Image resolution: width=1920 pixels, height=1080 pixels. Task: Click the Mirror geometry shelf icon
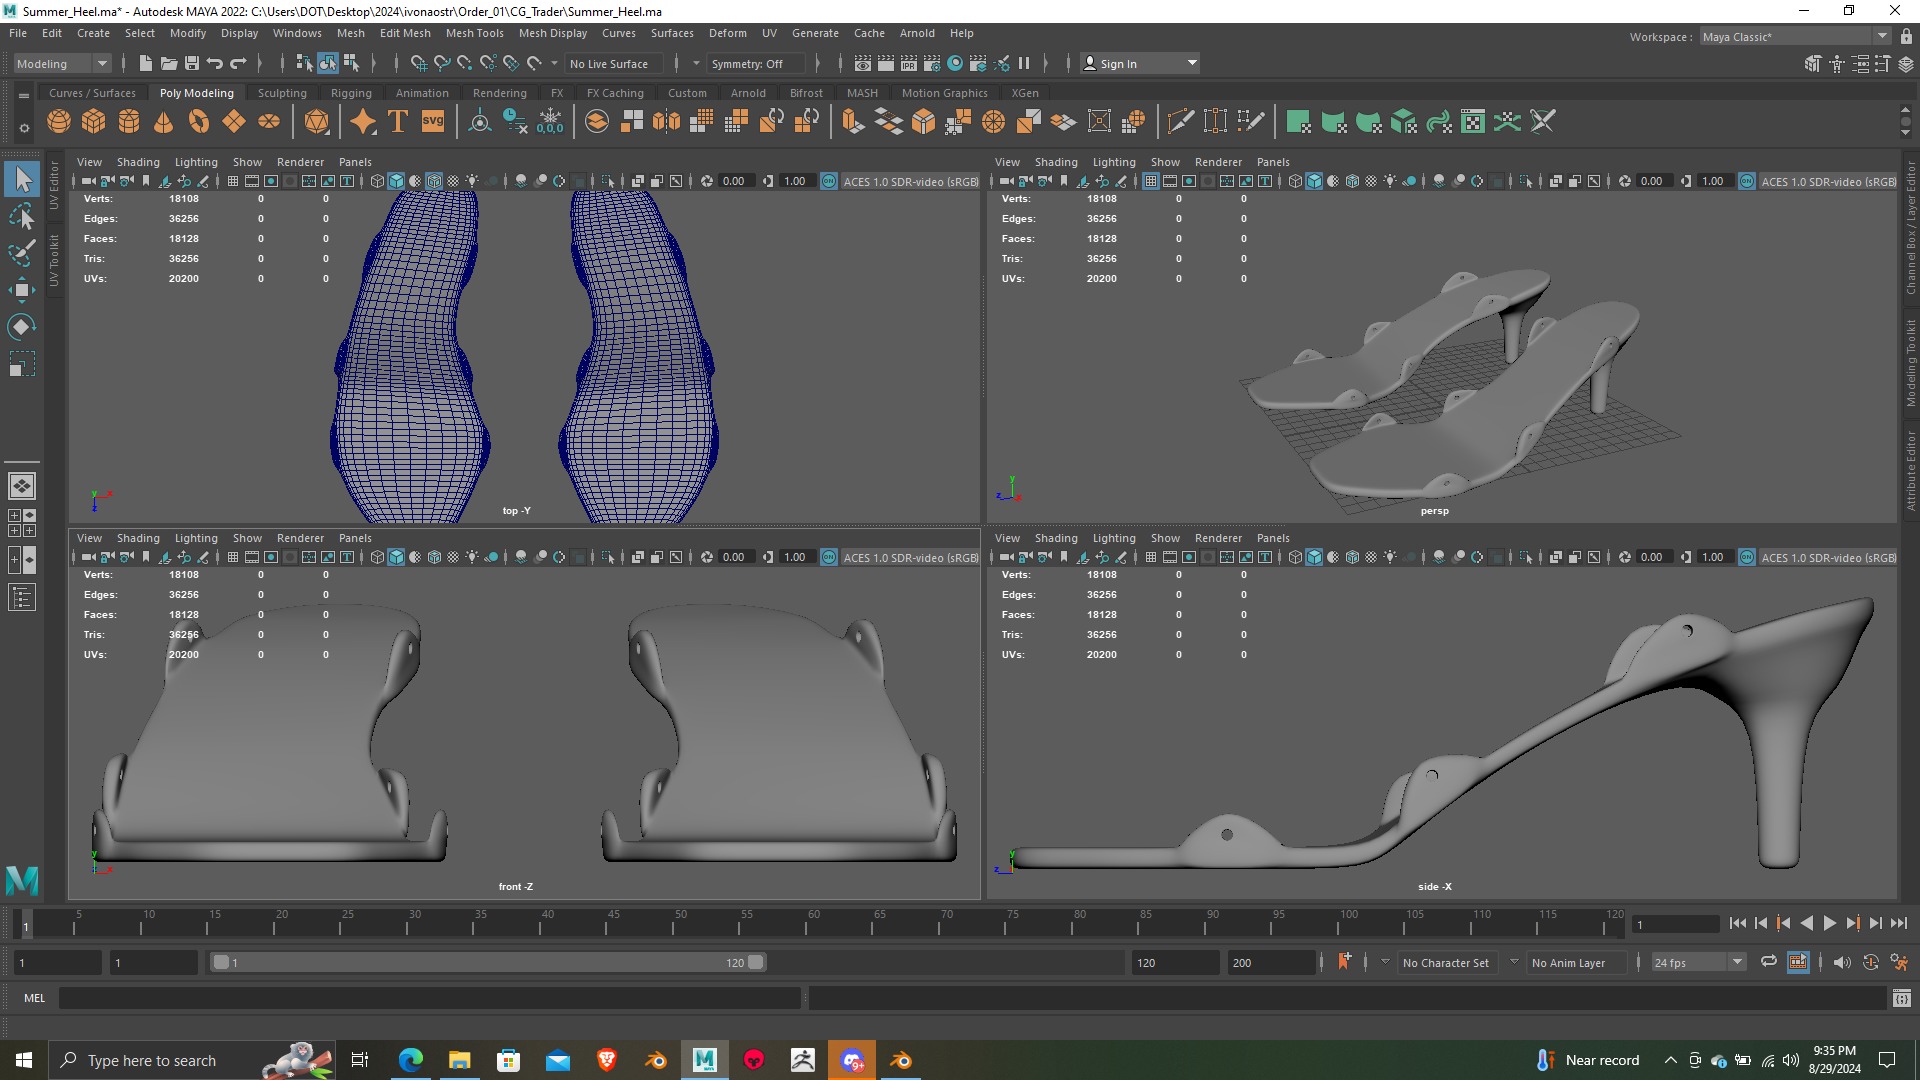pyautogui.click(x=666, y=122)
